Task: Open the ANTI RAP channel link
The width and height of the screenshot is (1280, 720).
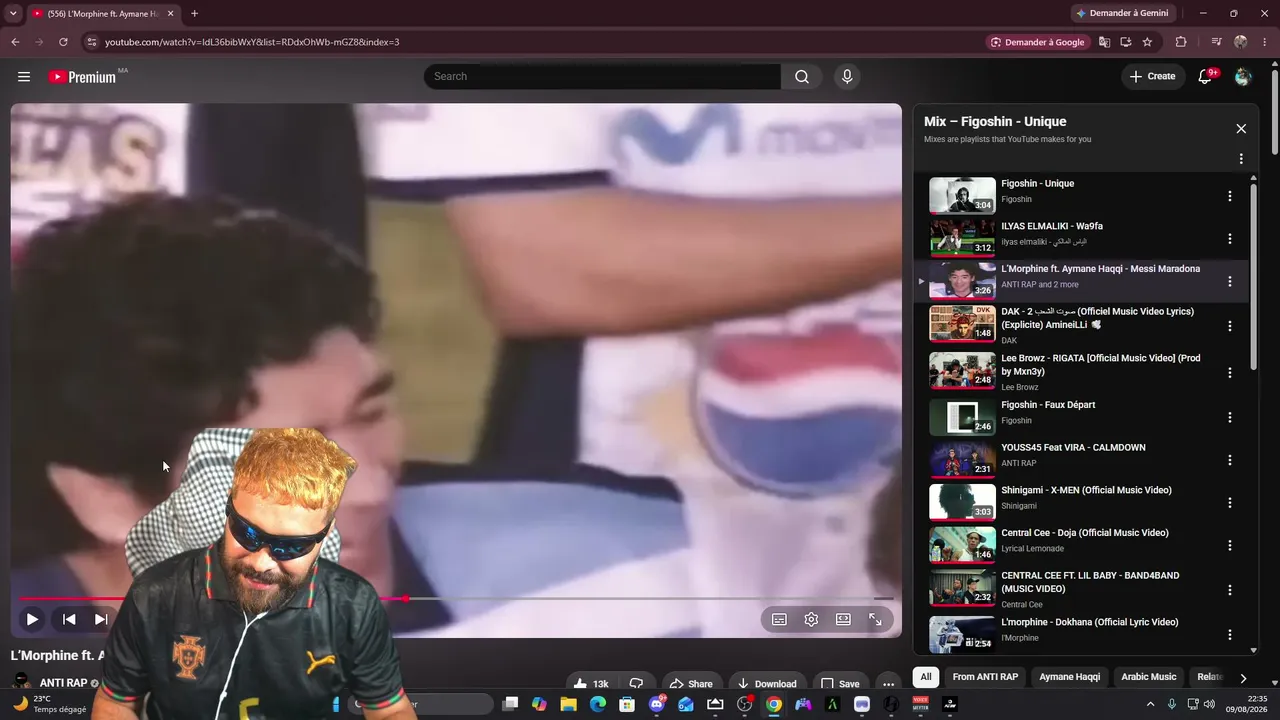Action: click(63, 683)
